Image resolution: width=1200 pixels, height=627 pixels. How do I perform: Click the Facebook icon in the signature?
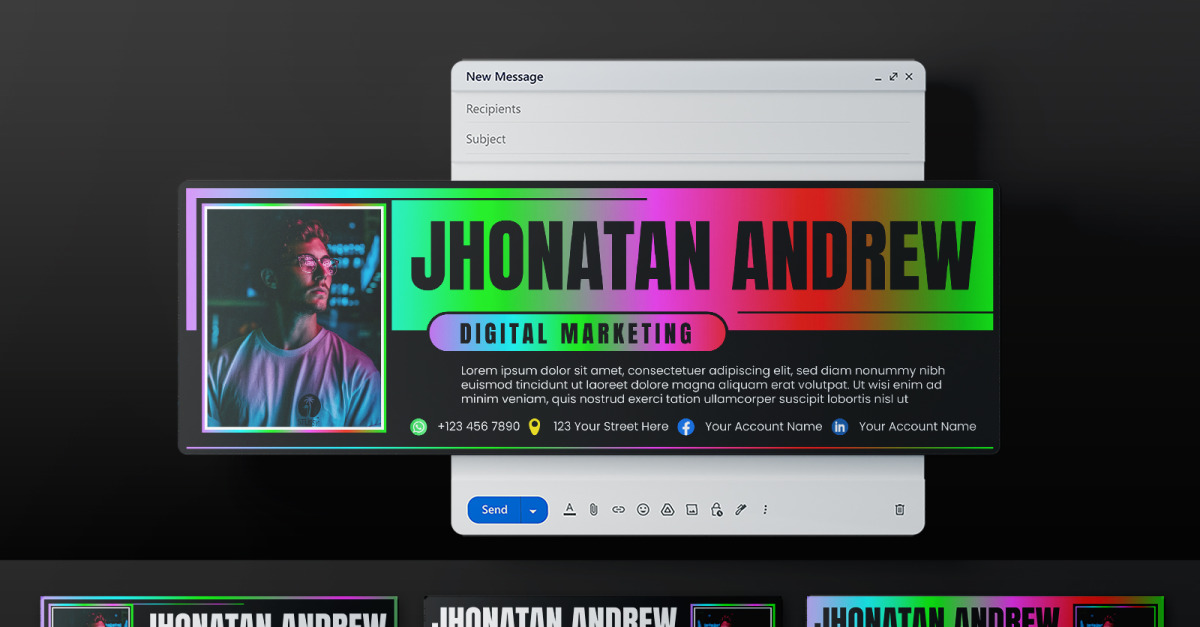[686, 427]
